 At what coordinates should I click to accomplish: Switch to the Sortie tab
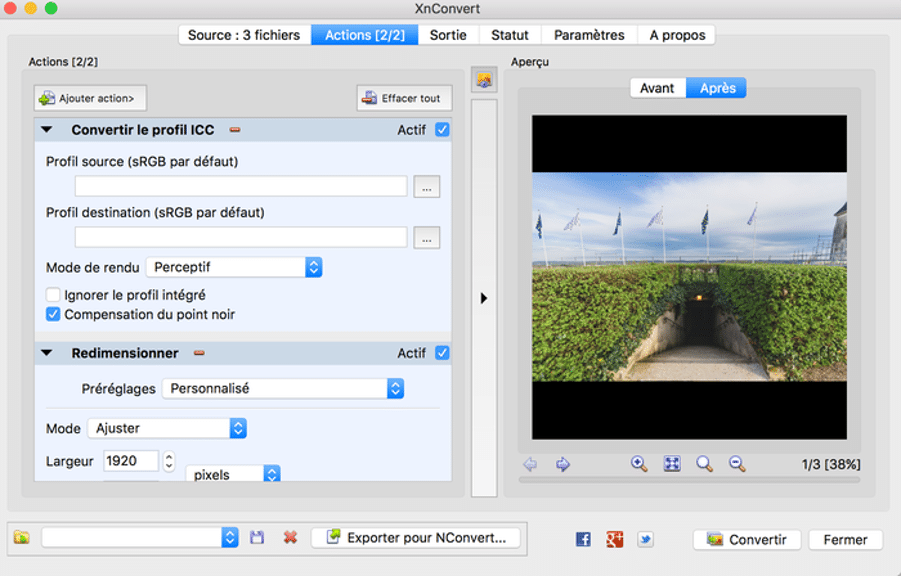448,35
